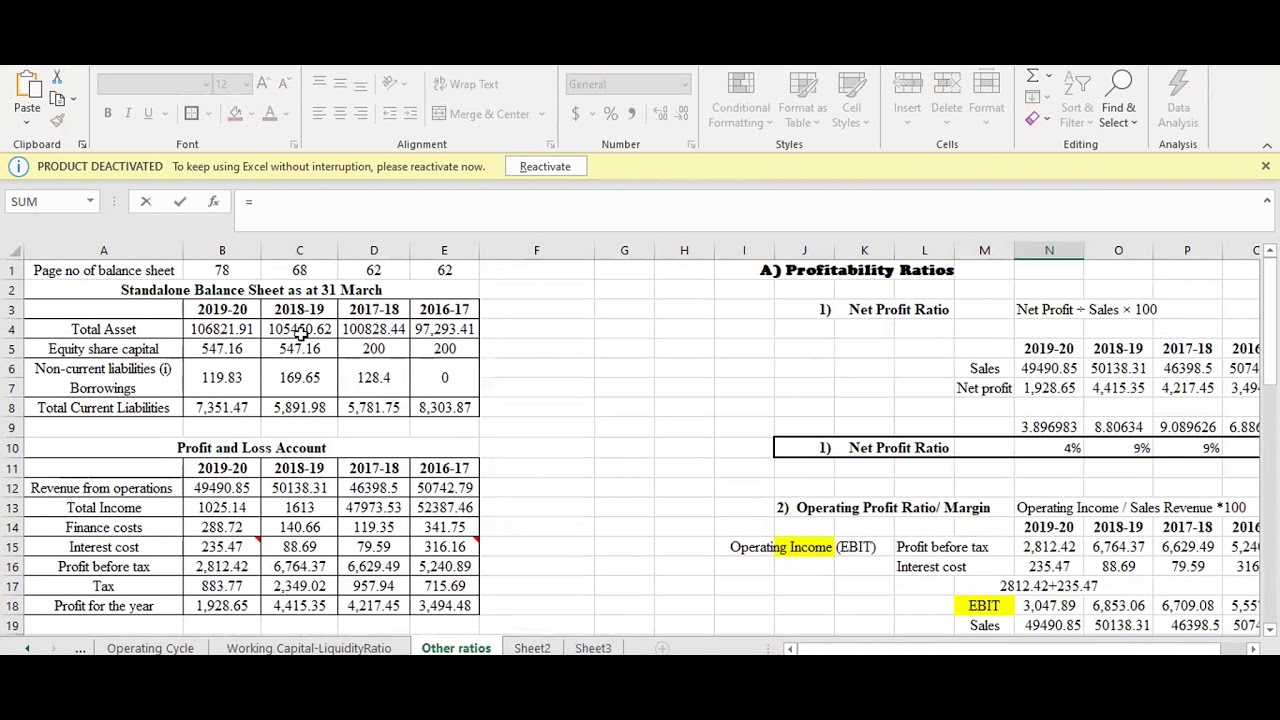The width and height of the screenshot is (1280, 720).
Task: Select column N header
Action: point(1049,251)
